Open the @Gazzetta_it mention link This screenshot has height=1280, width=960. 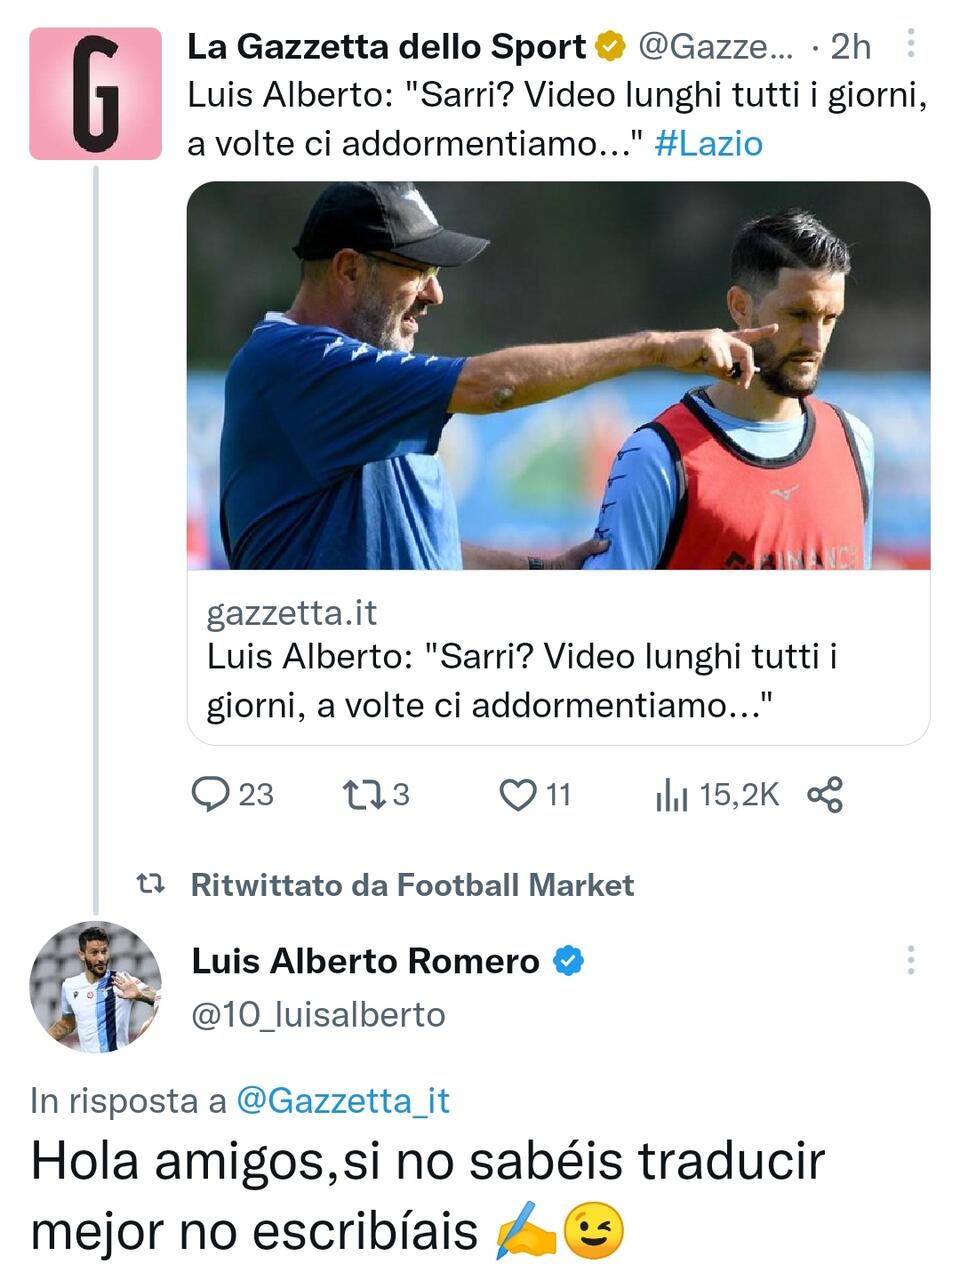click(342, 1100)
